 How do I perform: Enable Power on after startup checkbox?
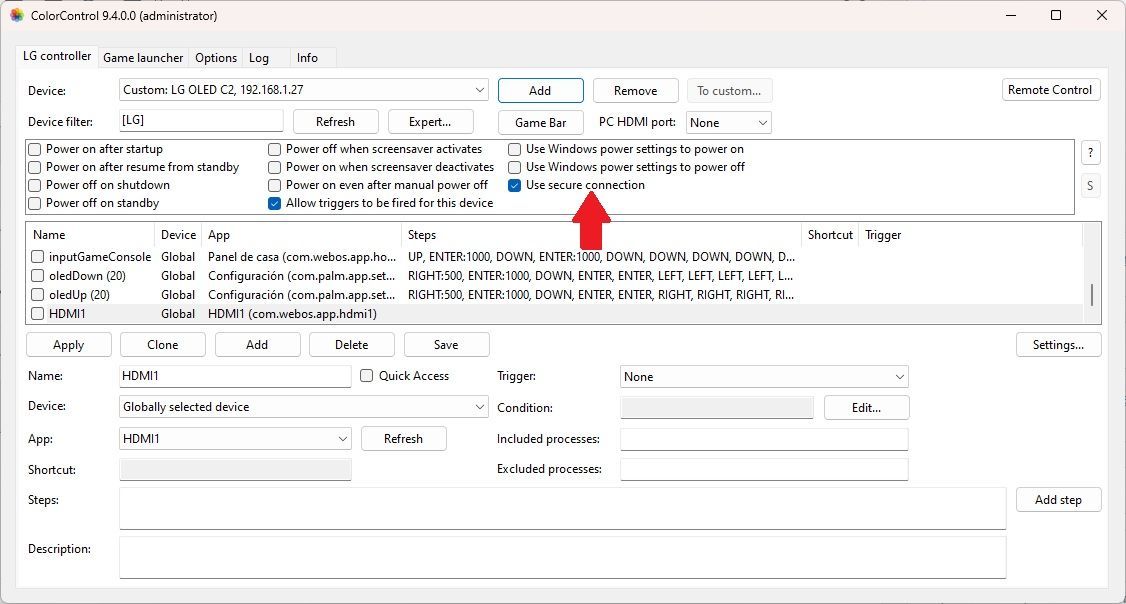36,149
